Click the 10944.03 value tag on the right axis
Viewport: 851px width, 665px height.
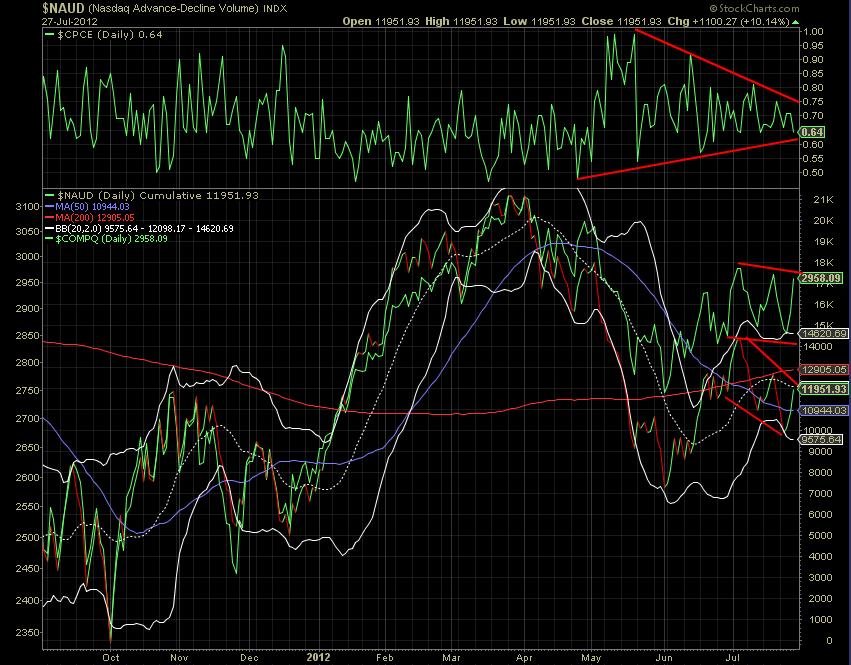824,410
